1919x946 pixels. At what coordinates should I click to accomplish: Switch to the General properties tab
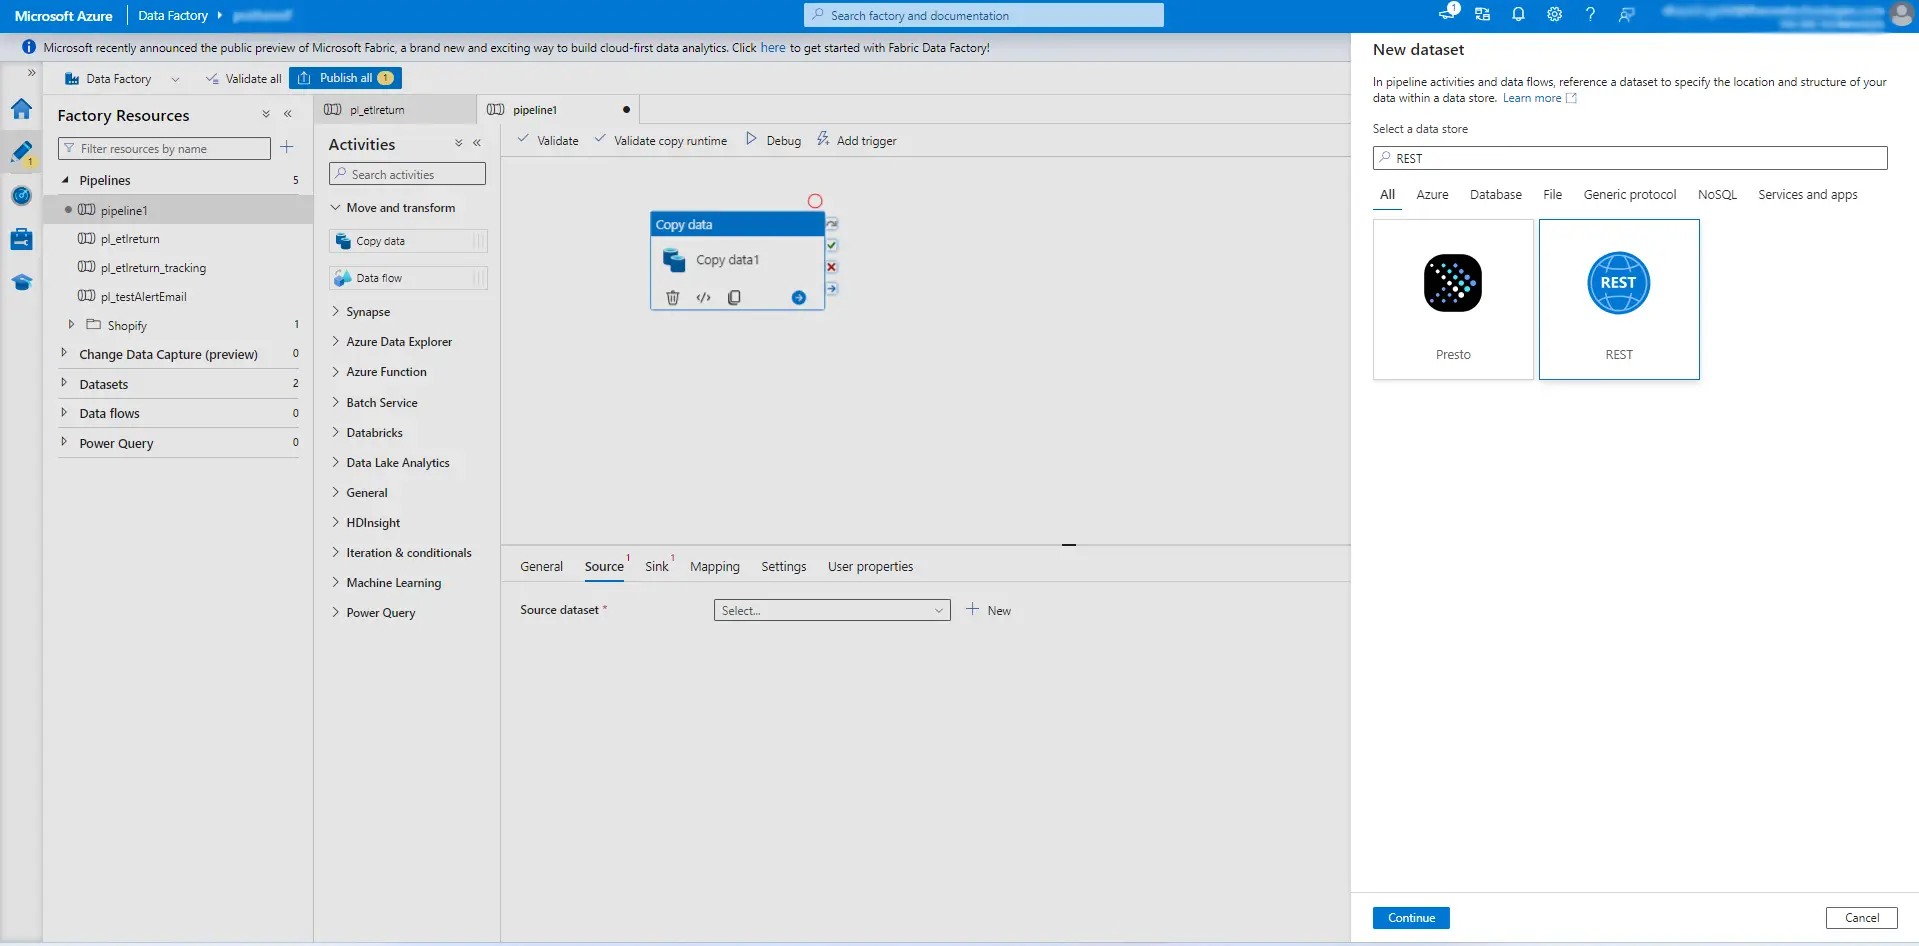pos(541,566)
